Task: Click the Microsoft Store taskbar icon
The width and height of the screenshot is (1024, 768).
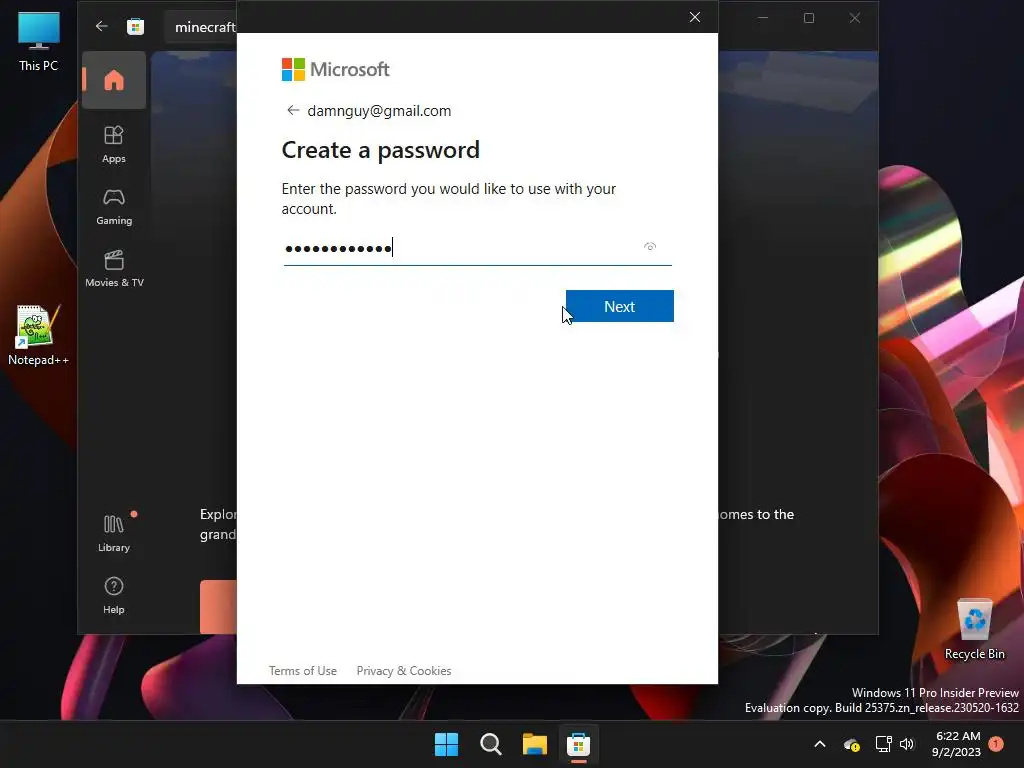Action: pyautogui.click(x=579, y=744)
